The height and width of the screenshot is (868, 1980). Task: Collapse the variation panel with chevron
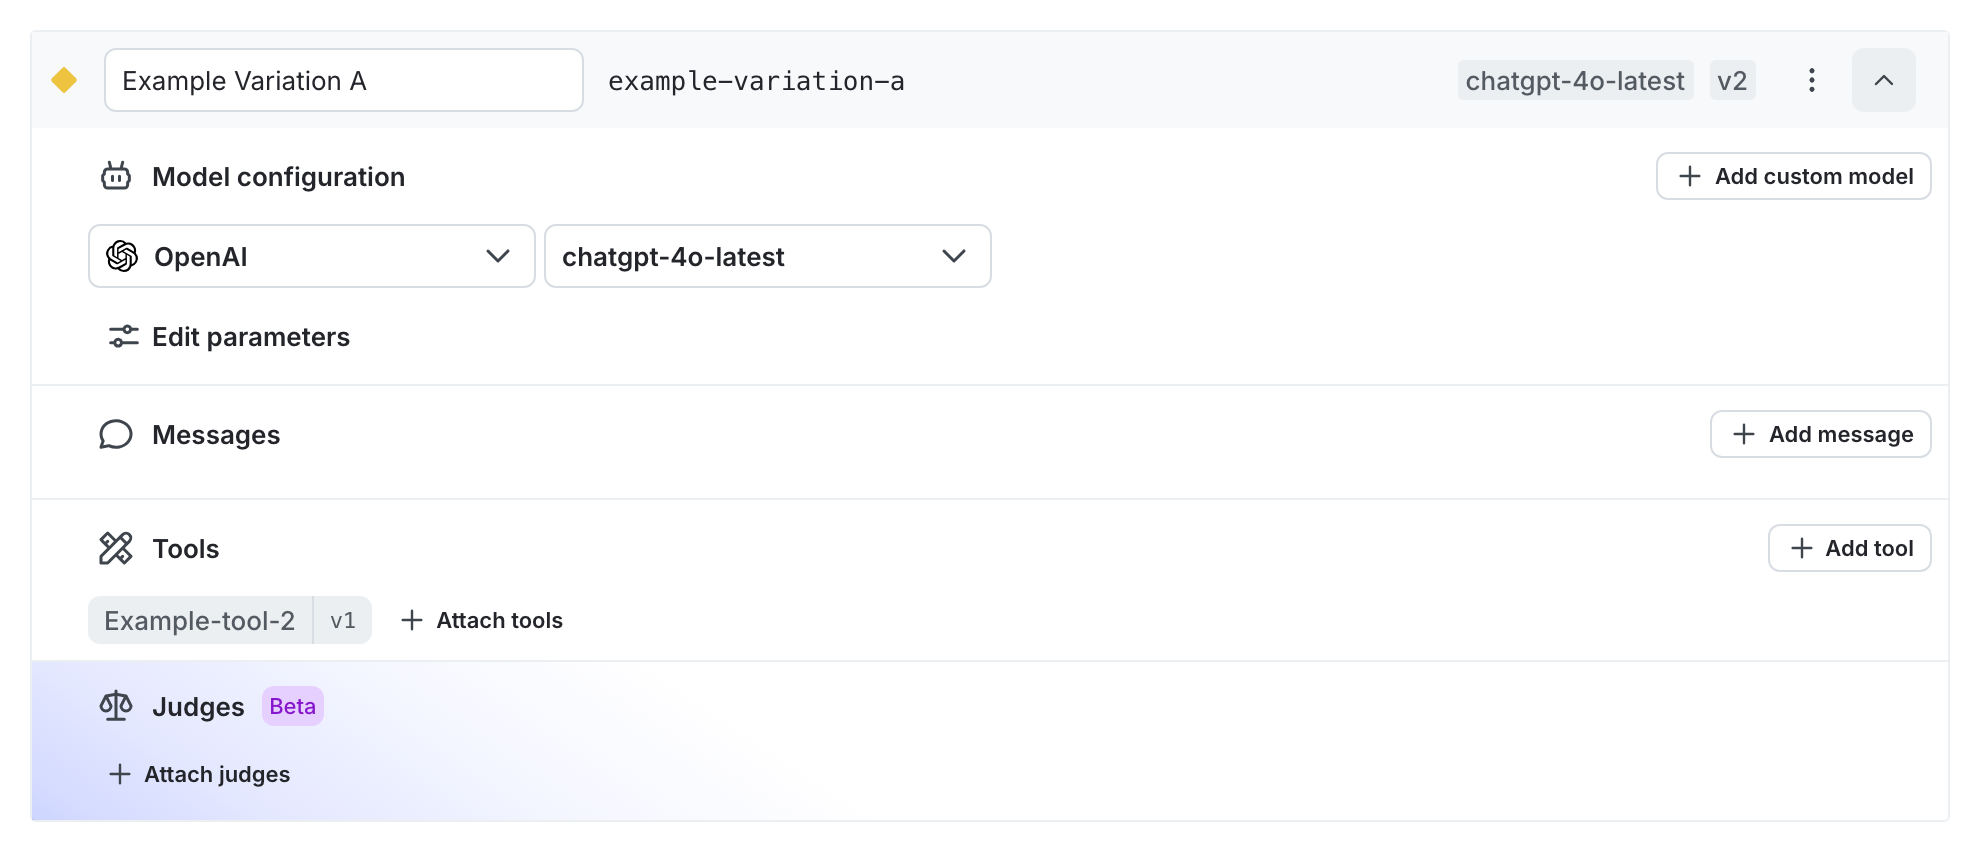pyautogui.click(x=1883, y=80)
